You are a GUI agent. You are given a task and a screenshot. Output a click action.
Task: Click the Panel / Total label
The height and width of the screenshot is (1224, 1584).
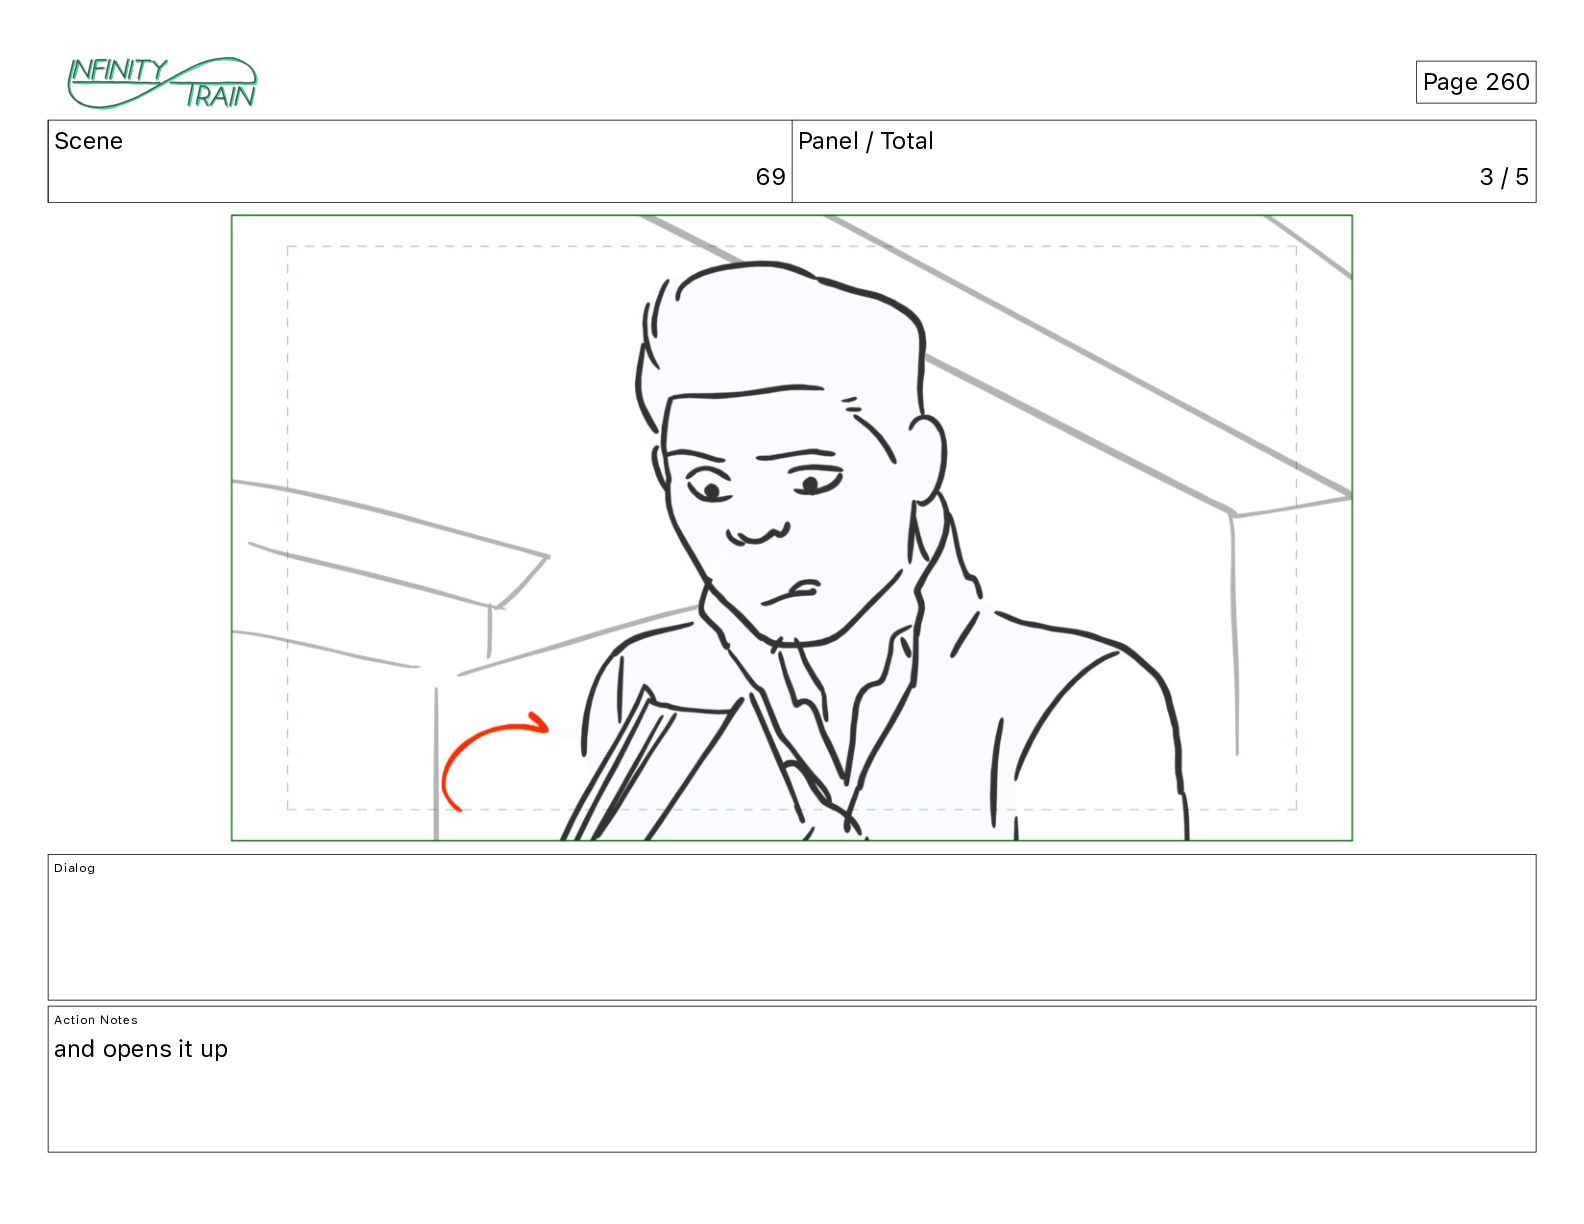(x=866, y=141)
